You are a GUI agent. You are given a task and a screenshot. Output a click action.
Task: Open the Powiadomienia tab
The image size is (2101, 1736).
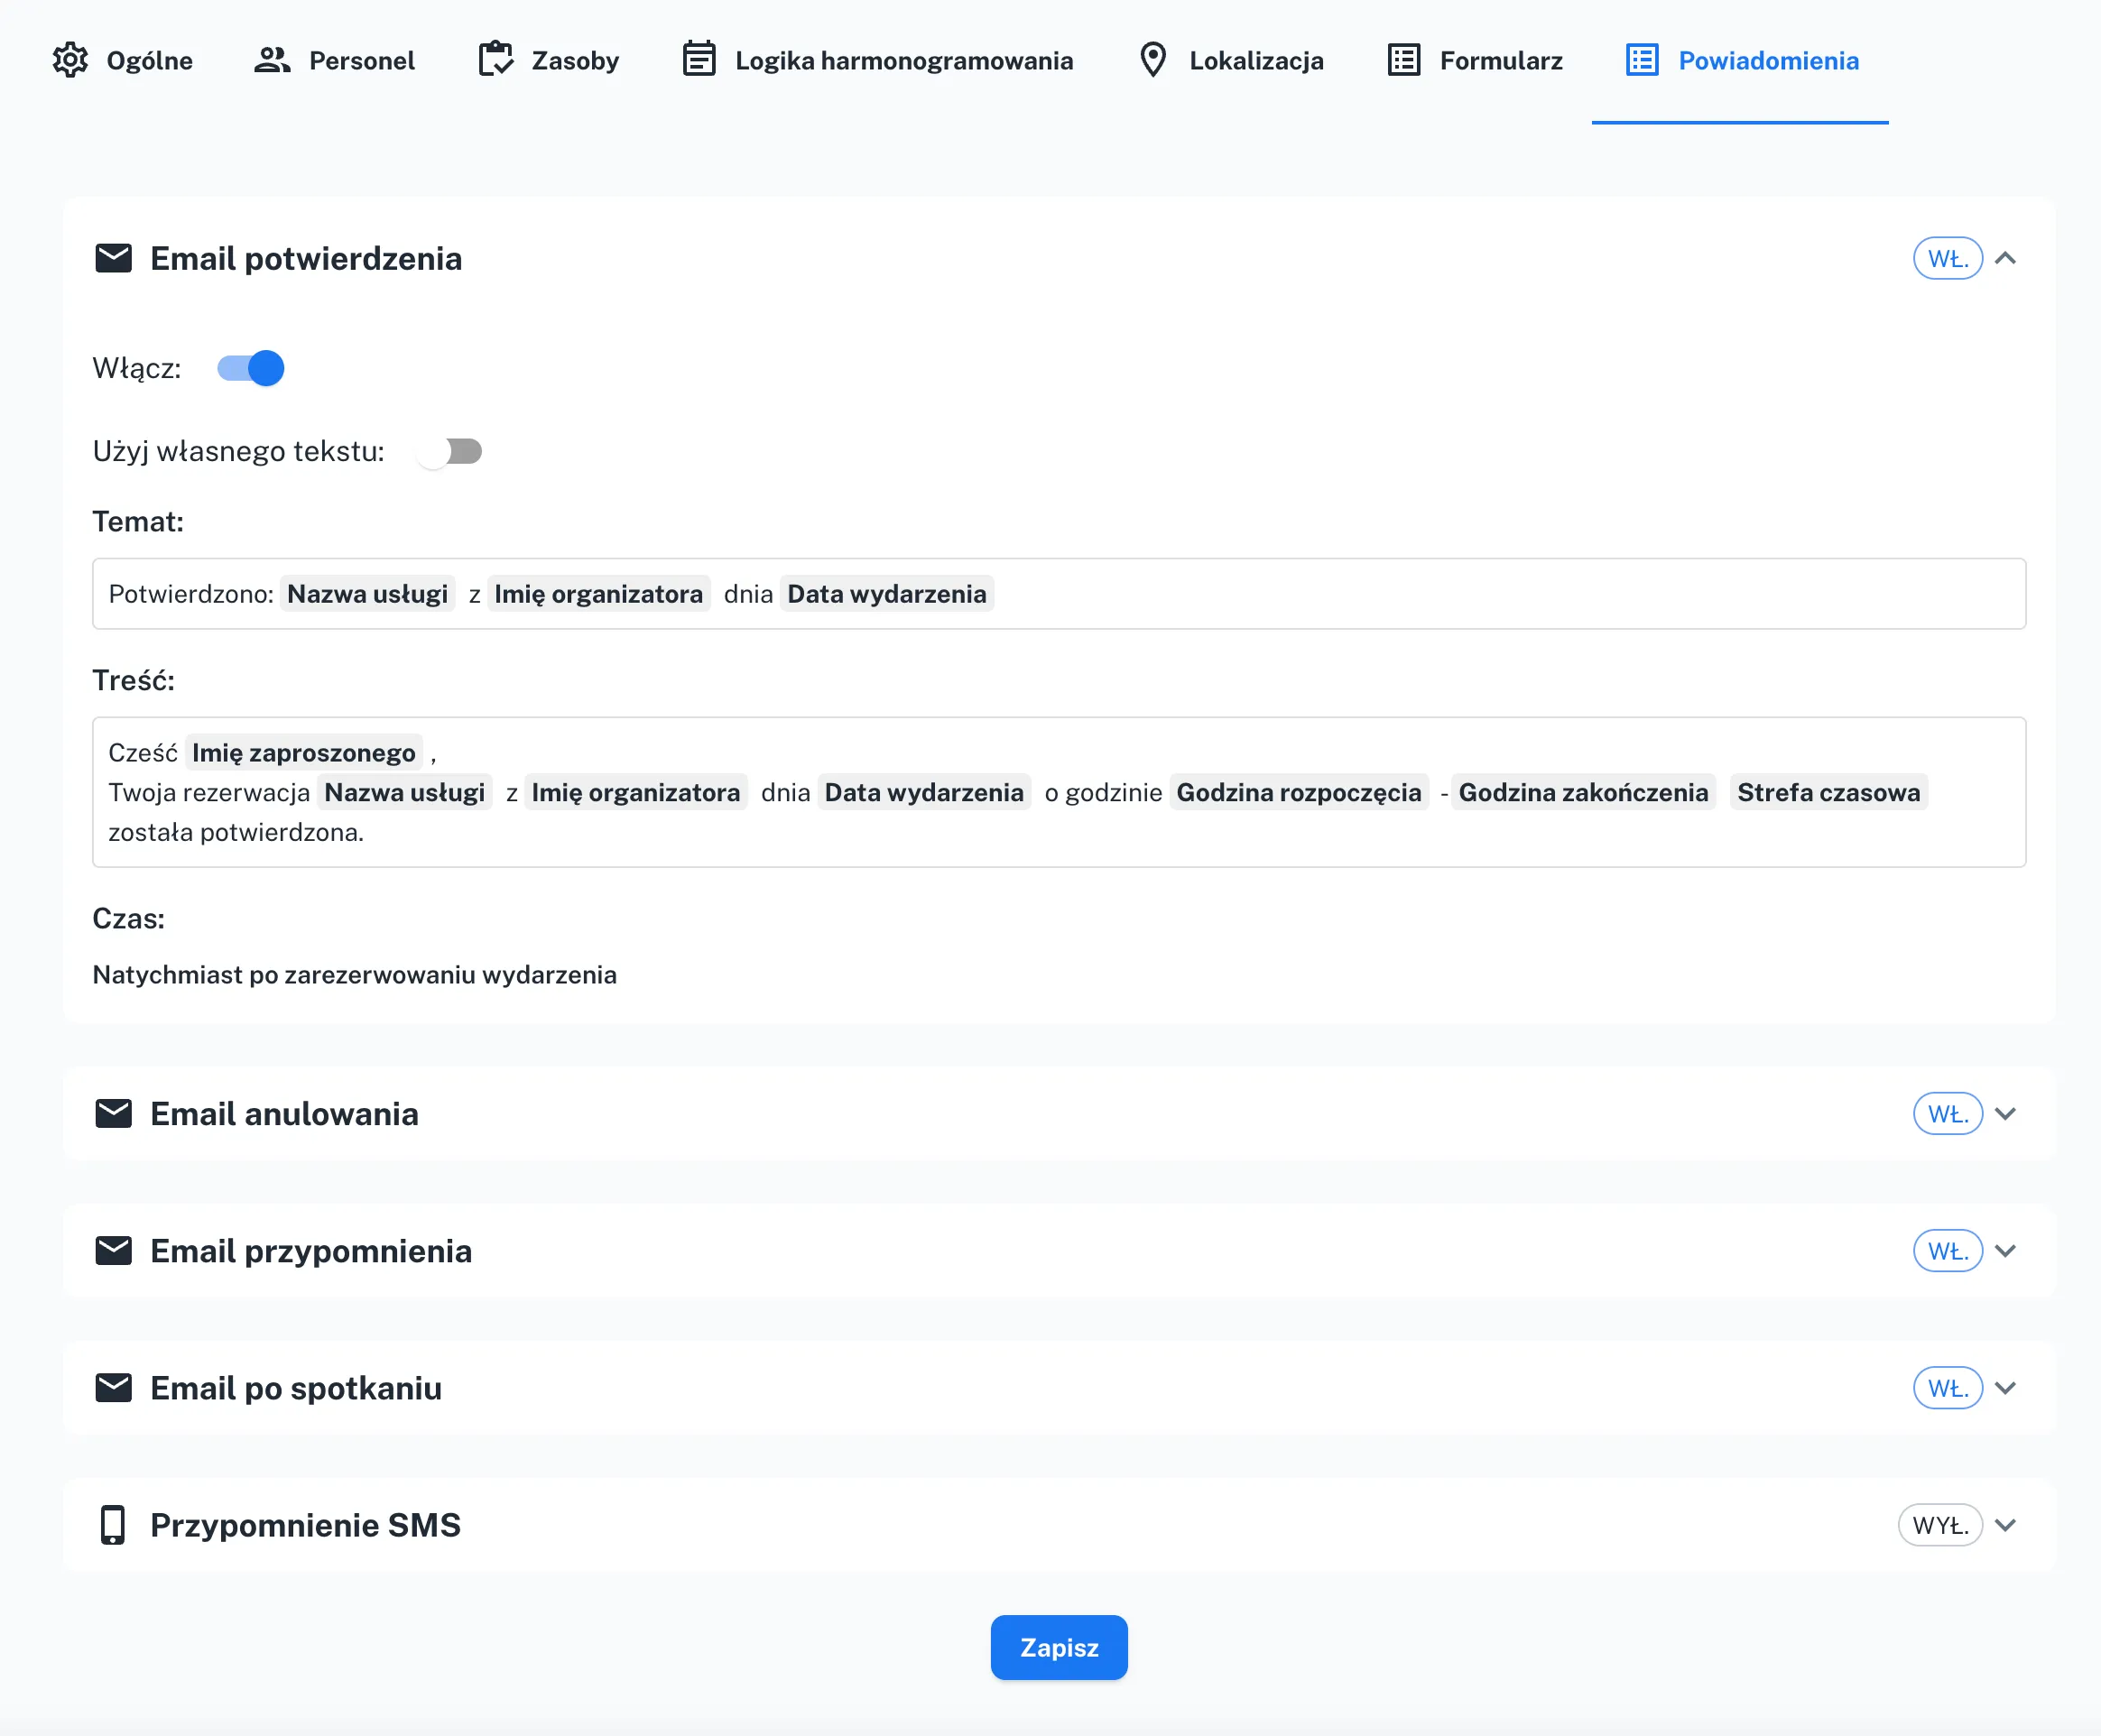click(1768, 60)
